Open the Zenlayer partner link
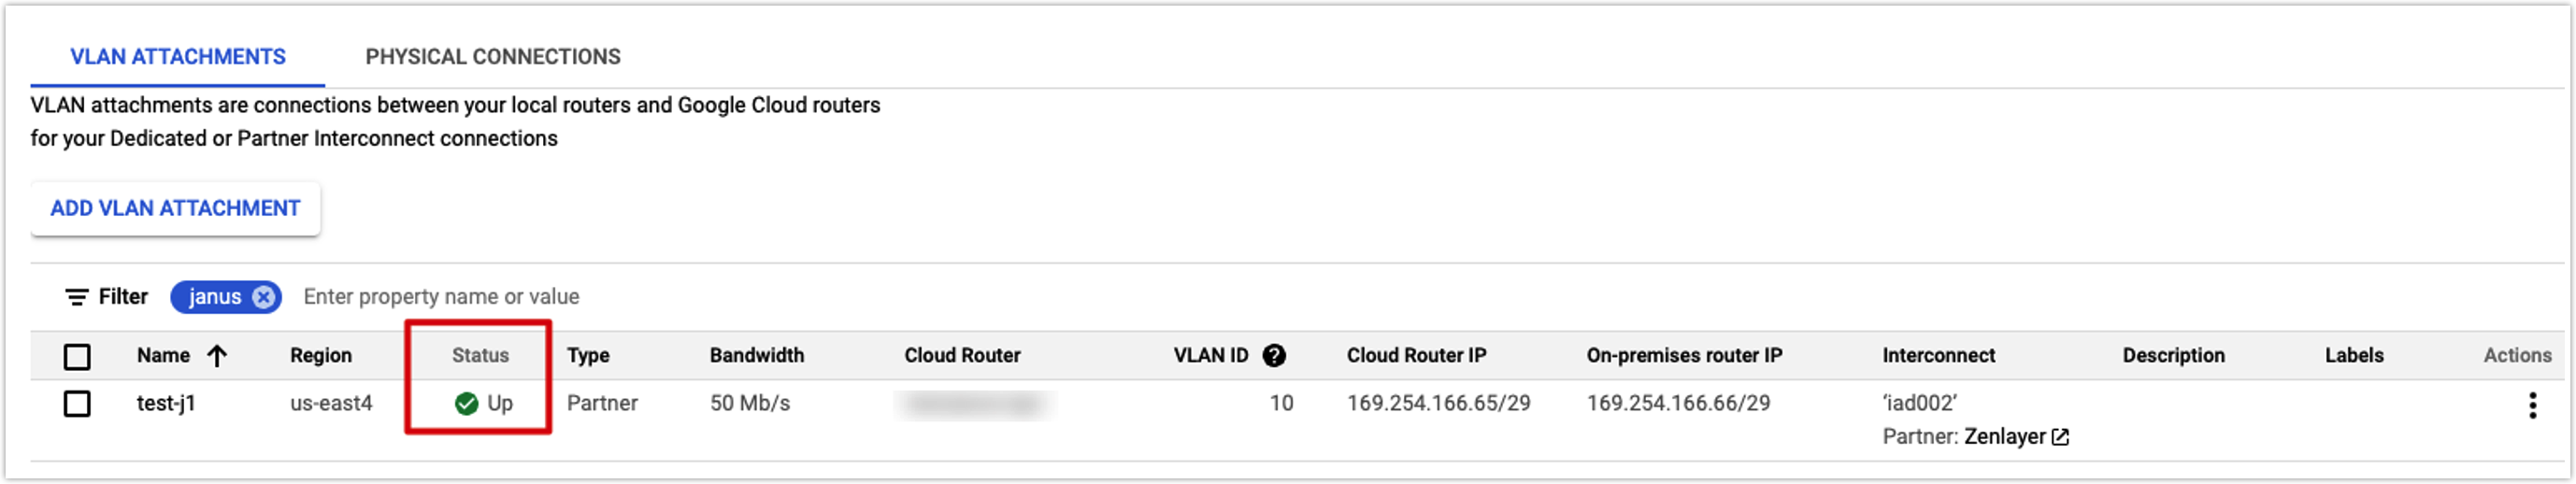This screenshot has height=484, width=2576. pos(2004,437)
